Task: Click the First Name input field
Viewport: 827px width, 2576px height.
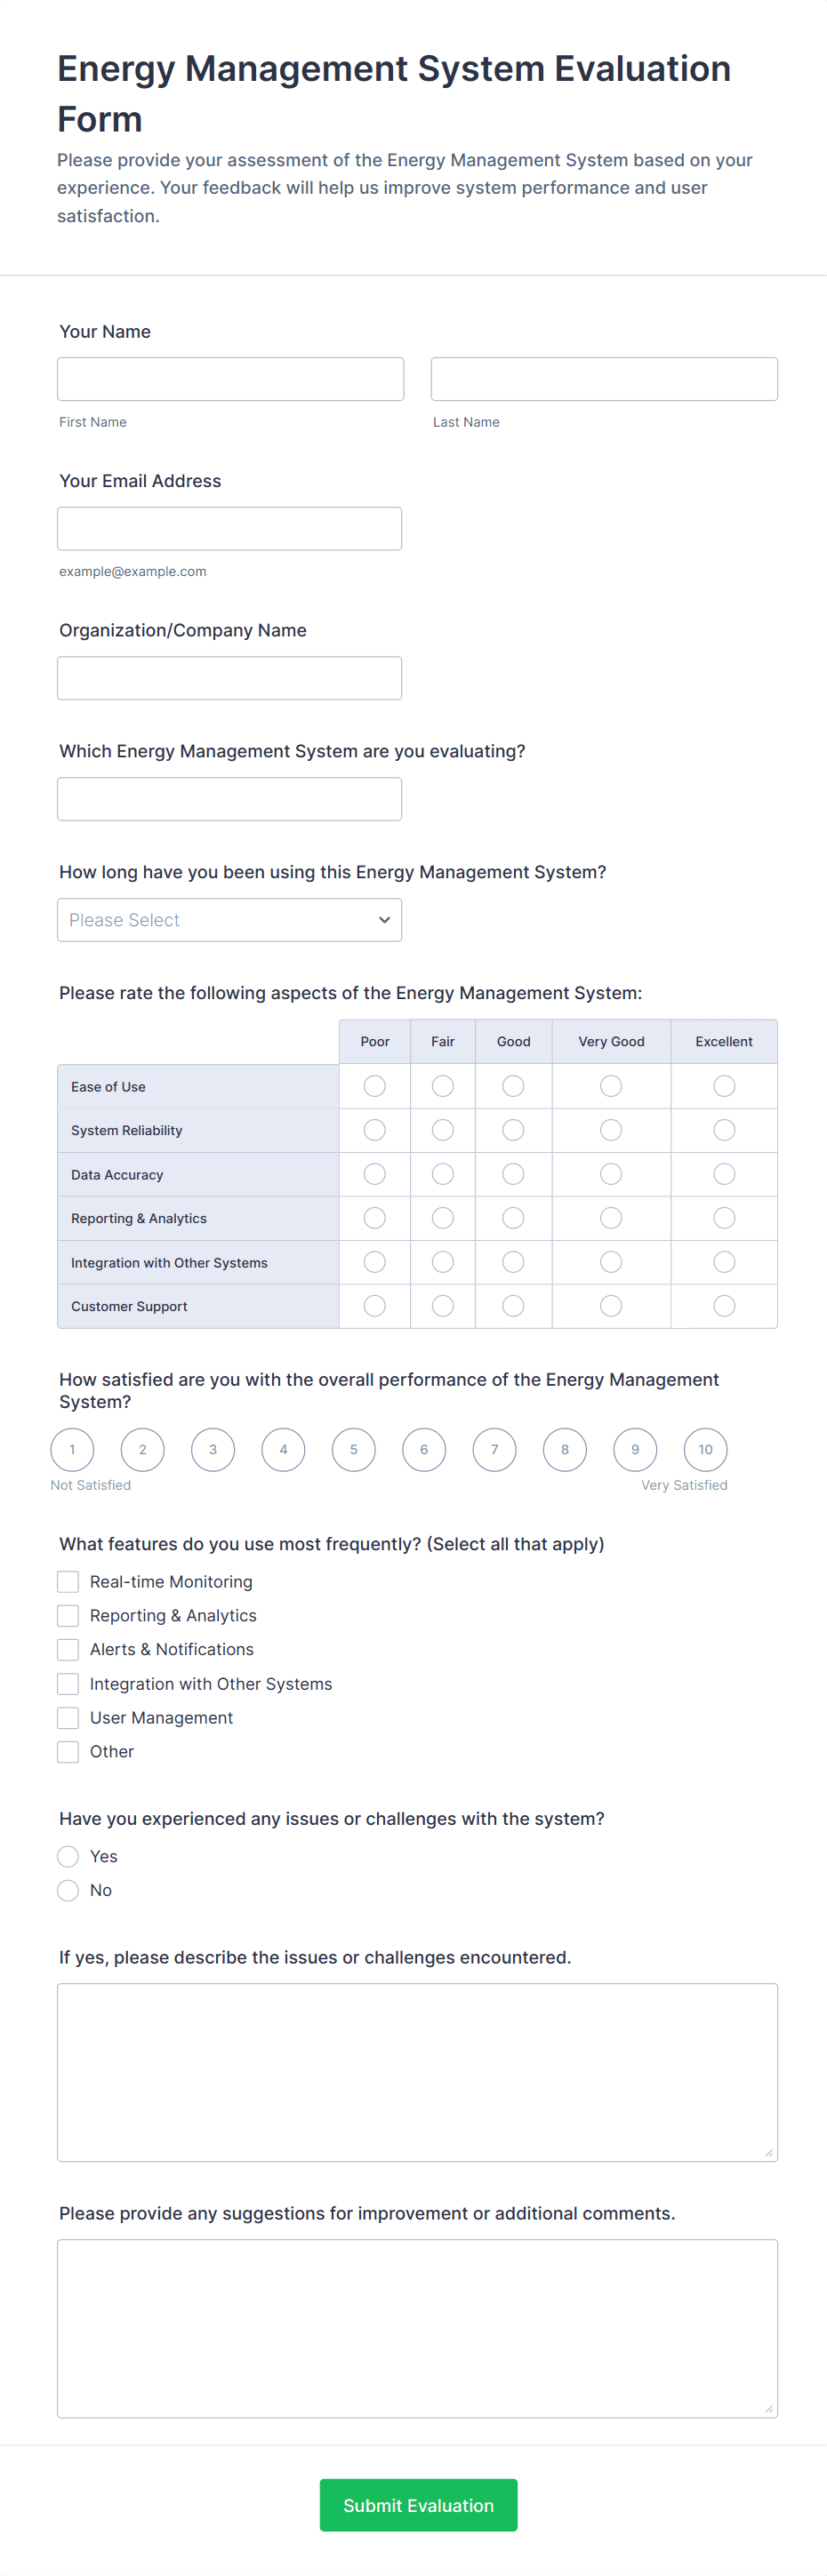Action: click(230, 379)
